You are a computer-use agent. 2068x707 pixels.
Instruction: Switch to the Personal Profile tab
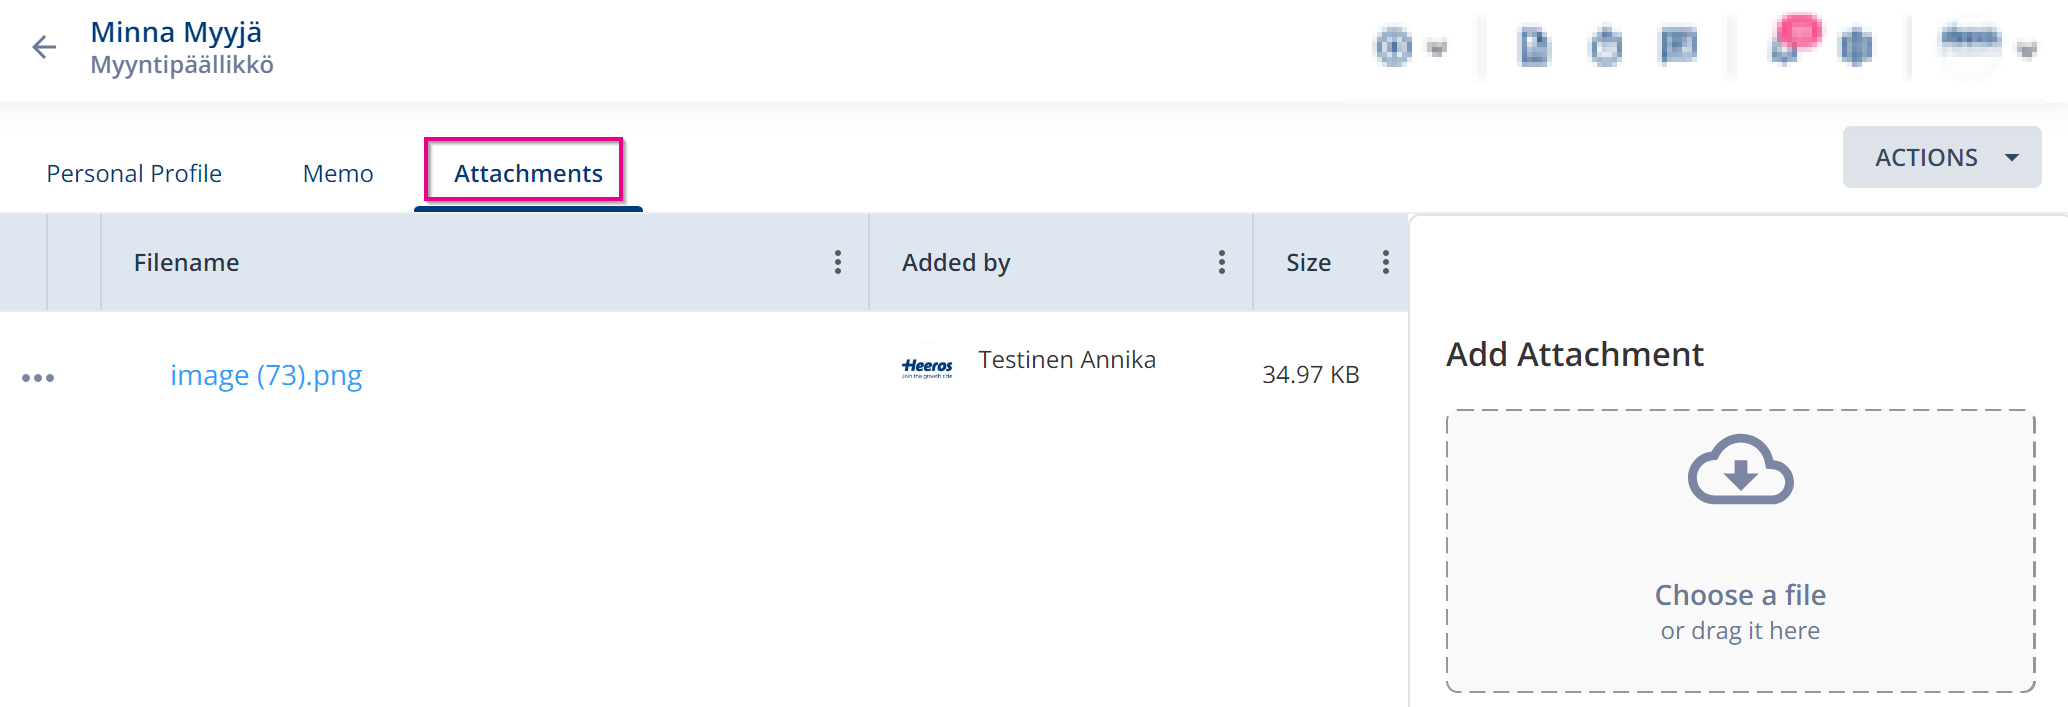pyautogui.click(x=134, y=174)
